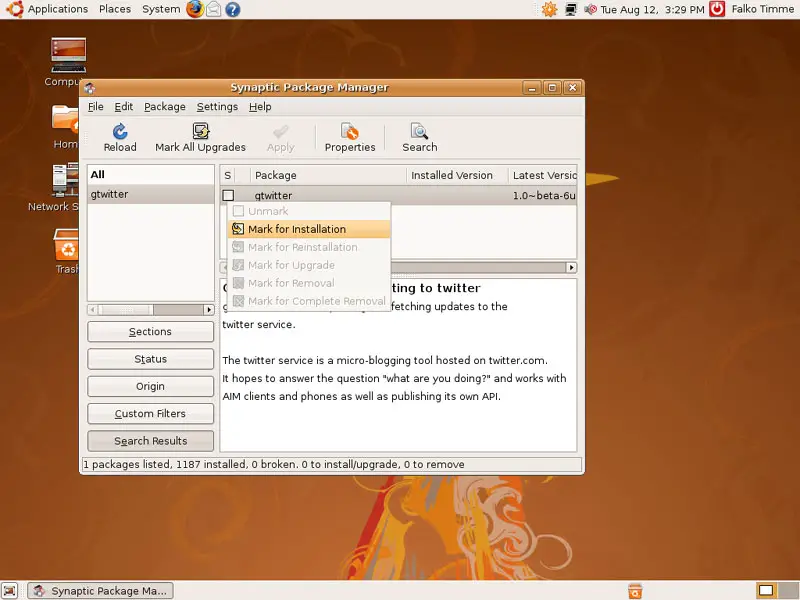
Task: Click the Search Results button
Action: pos(151,441)
